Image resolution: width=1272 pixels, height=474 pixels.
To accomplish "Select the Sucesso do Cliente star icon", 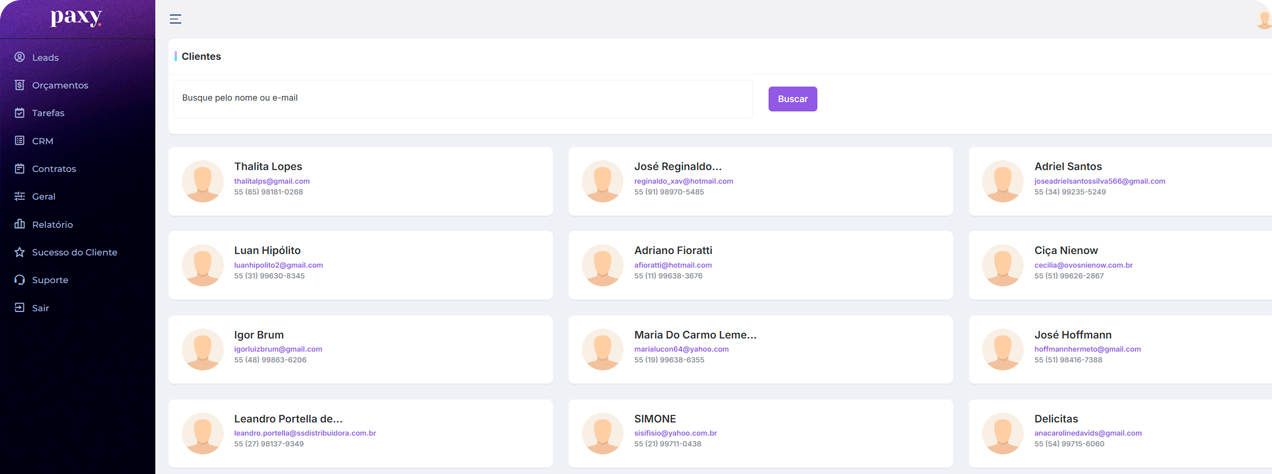I will [x=19, y=252].
